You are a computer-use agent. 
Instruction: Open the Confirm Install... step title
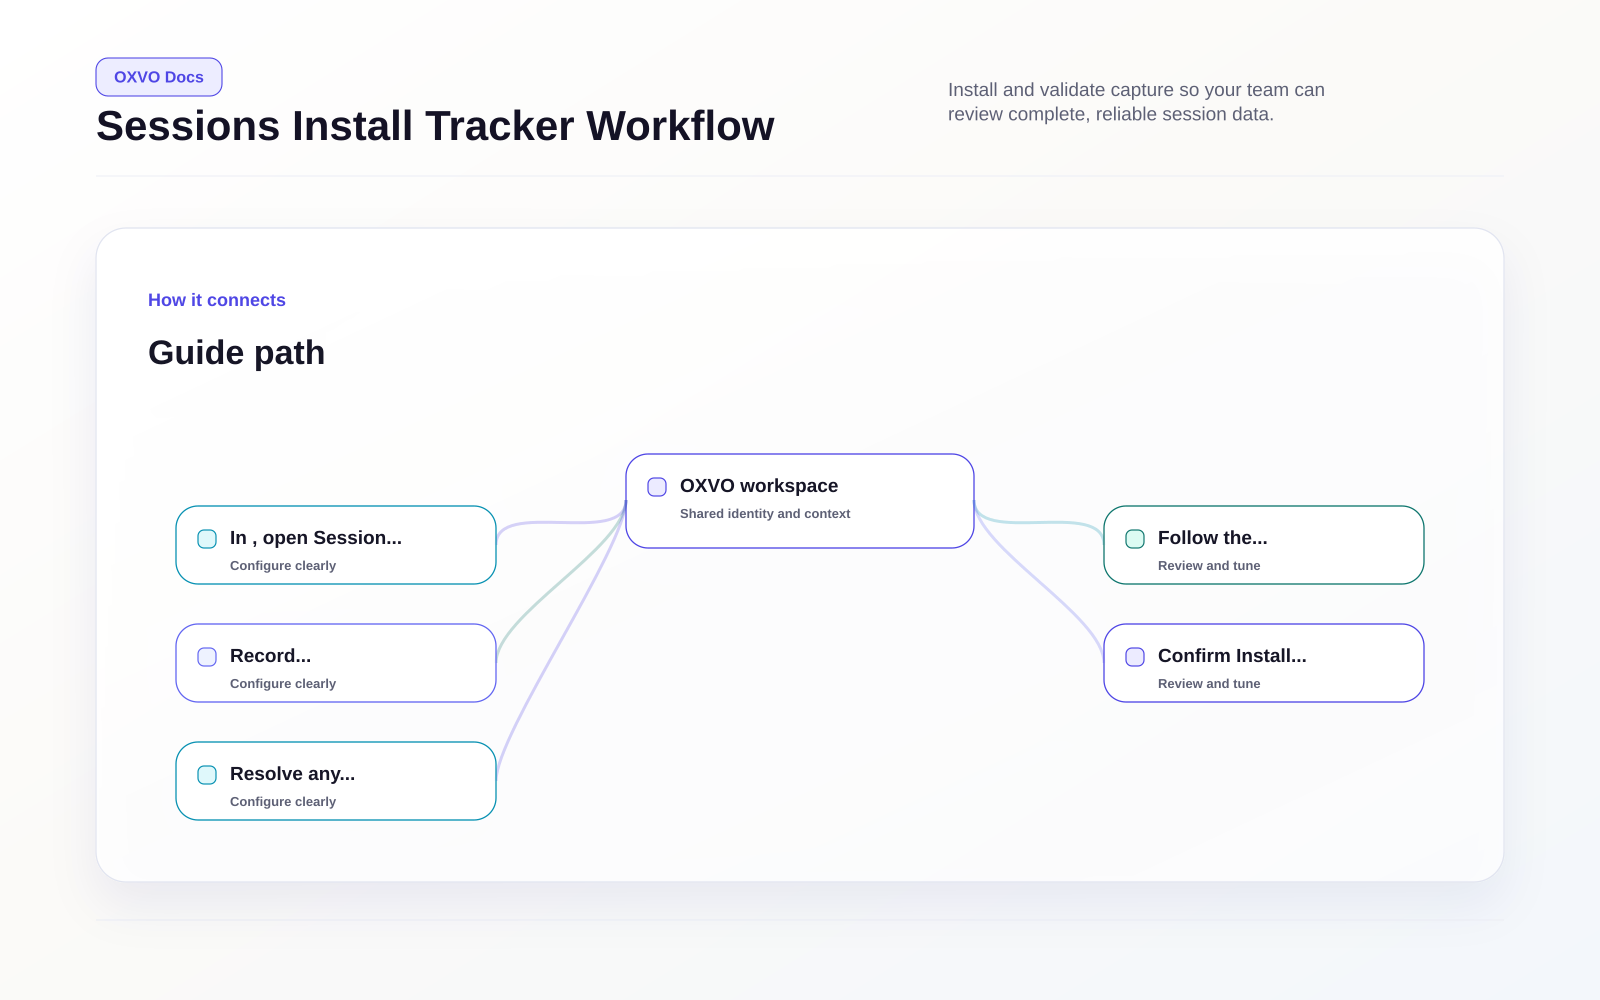click(x=1232, y=656)
